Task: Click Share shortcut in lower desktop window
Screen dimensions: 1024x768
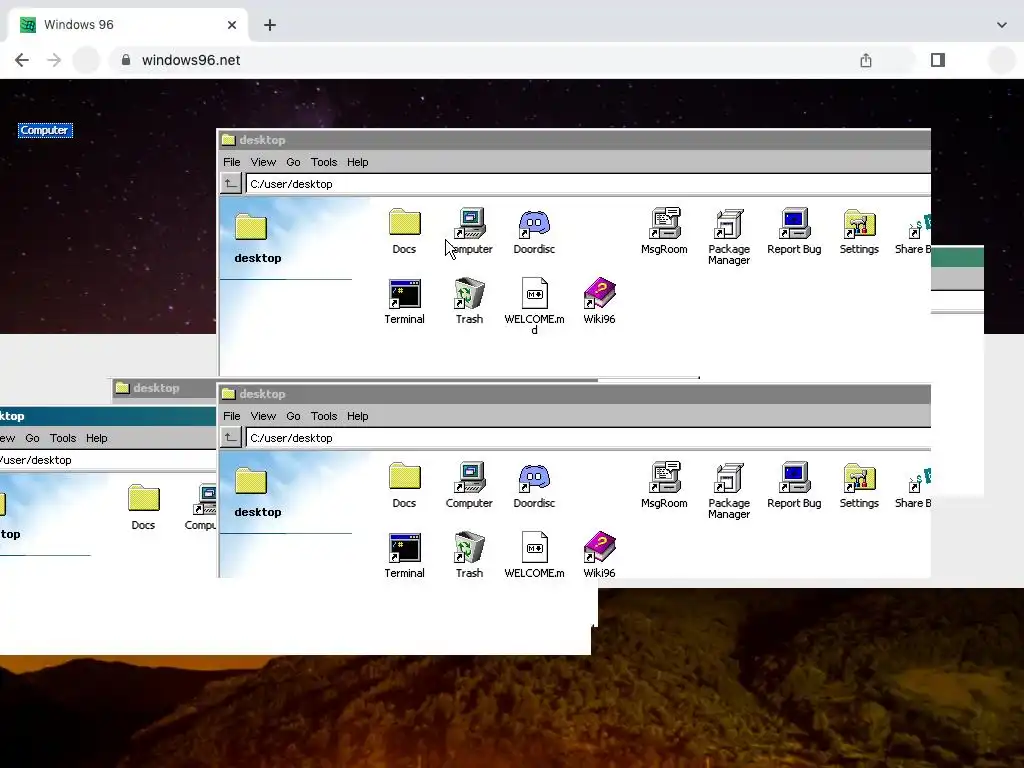Action: (914, 487)
